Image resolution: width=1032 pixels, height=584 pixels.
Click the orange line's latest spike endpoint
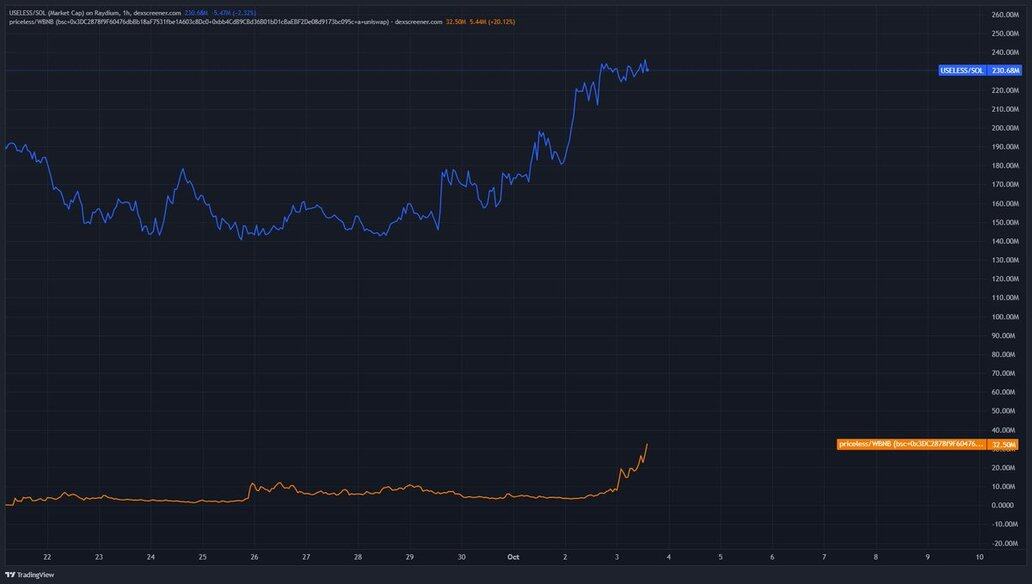pos(647,444)
